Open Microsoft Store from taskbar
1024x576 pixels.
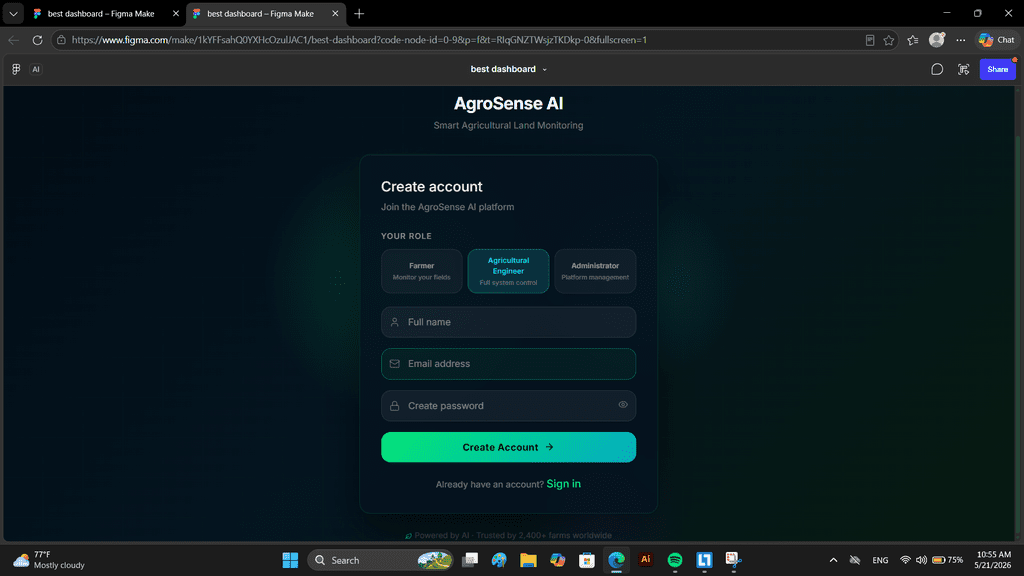click(586, 560)
